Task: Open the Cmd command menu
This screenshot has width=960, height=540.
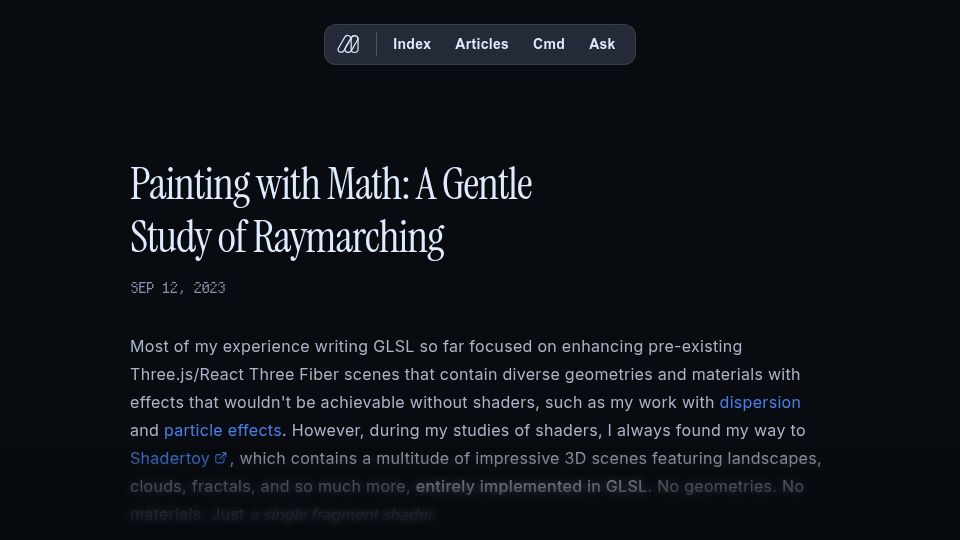Action: [549, 44]
